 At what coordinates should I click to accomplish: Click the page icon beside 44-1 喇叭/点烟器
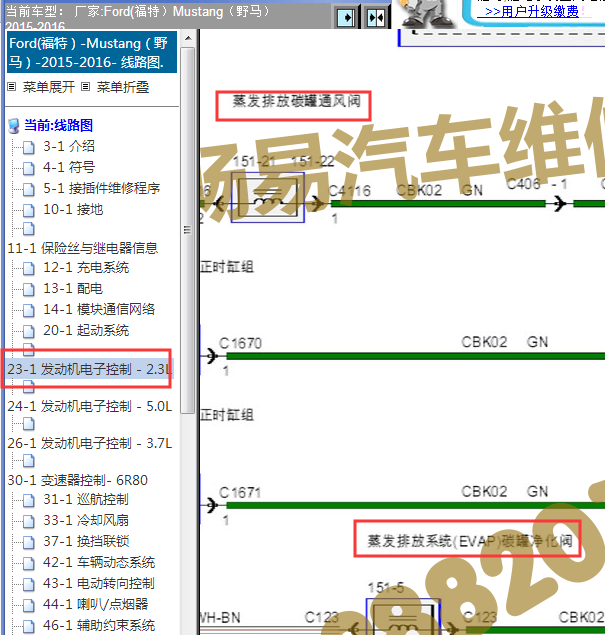28,606
